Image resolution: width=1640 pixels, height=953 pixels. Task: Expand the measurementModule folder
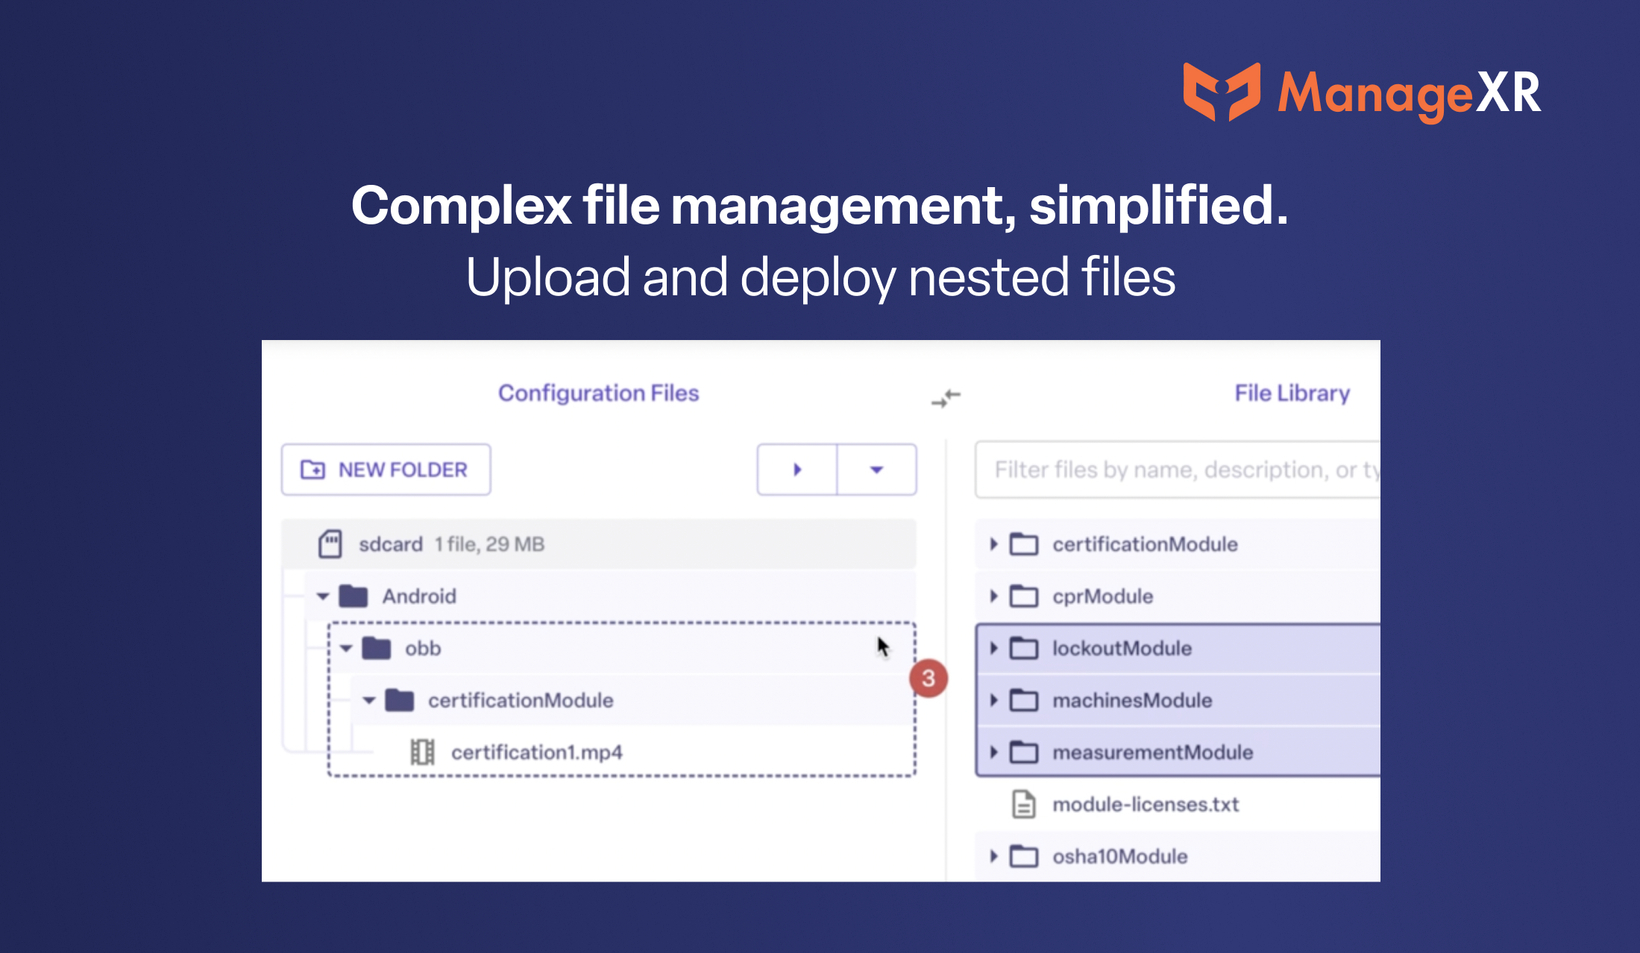click(993, 752)
